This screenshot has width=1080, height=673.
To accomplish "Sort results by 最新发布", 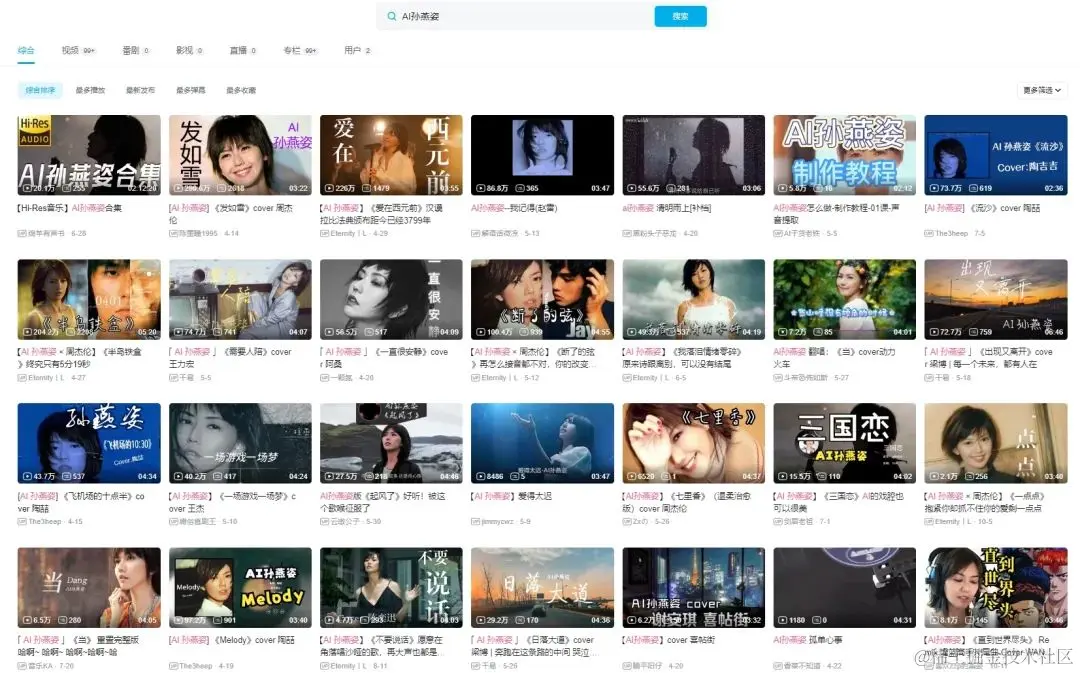I will click(x=141, y=90).
